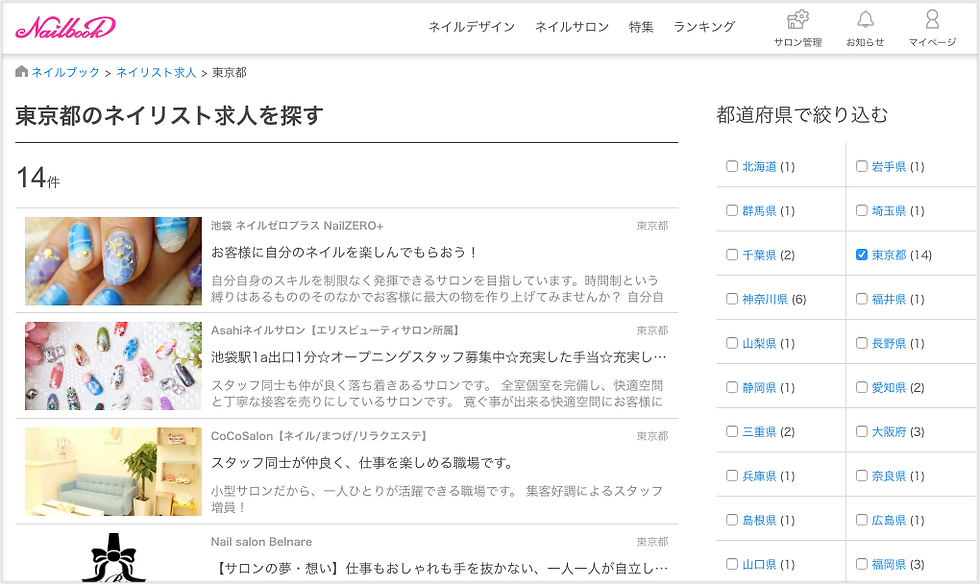Check the 奈良県 checkbox
Screen dimensions: 980x584
point(861,475)
